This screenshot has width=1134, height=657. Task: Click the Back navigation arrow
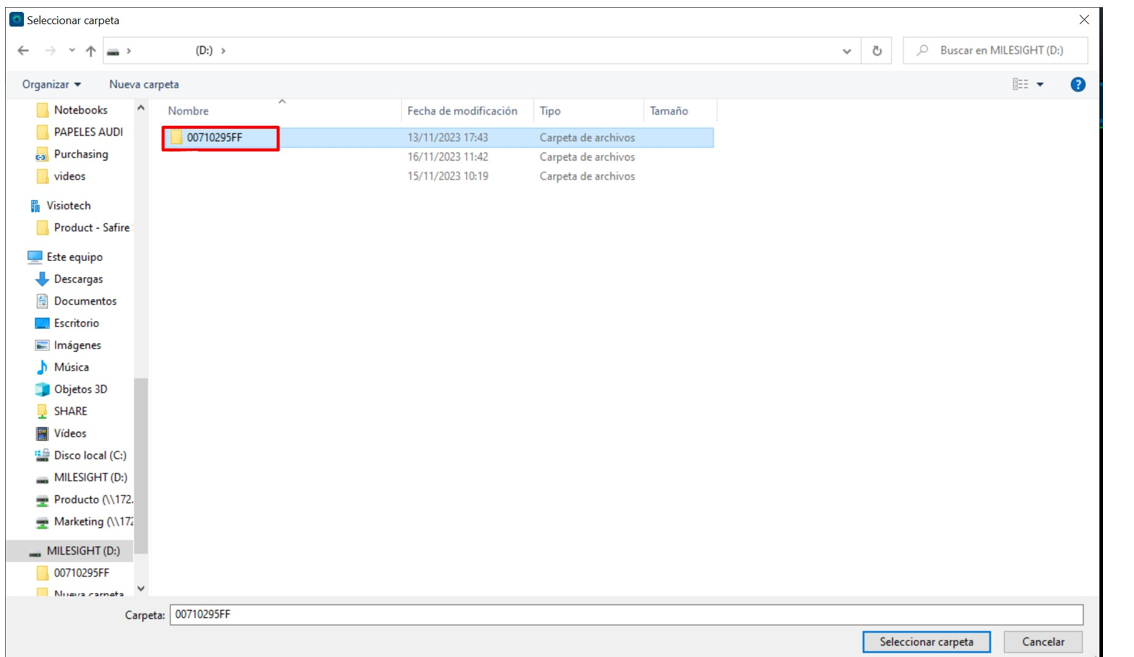click(21, 50)
